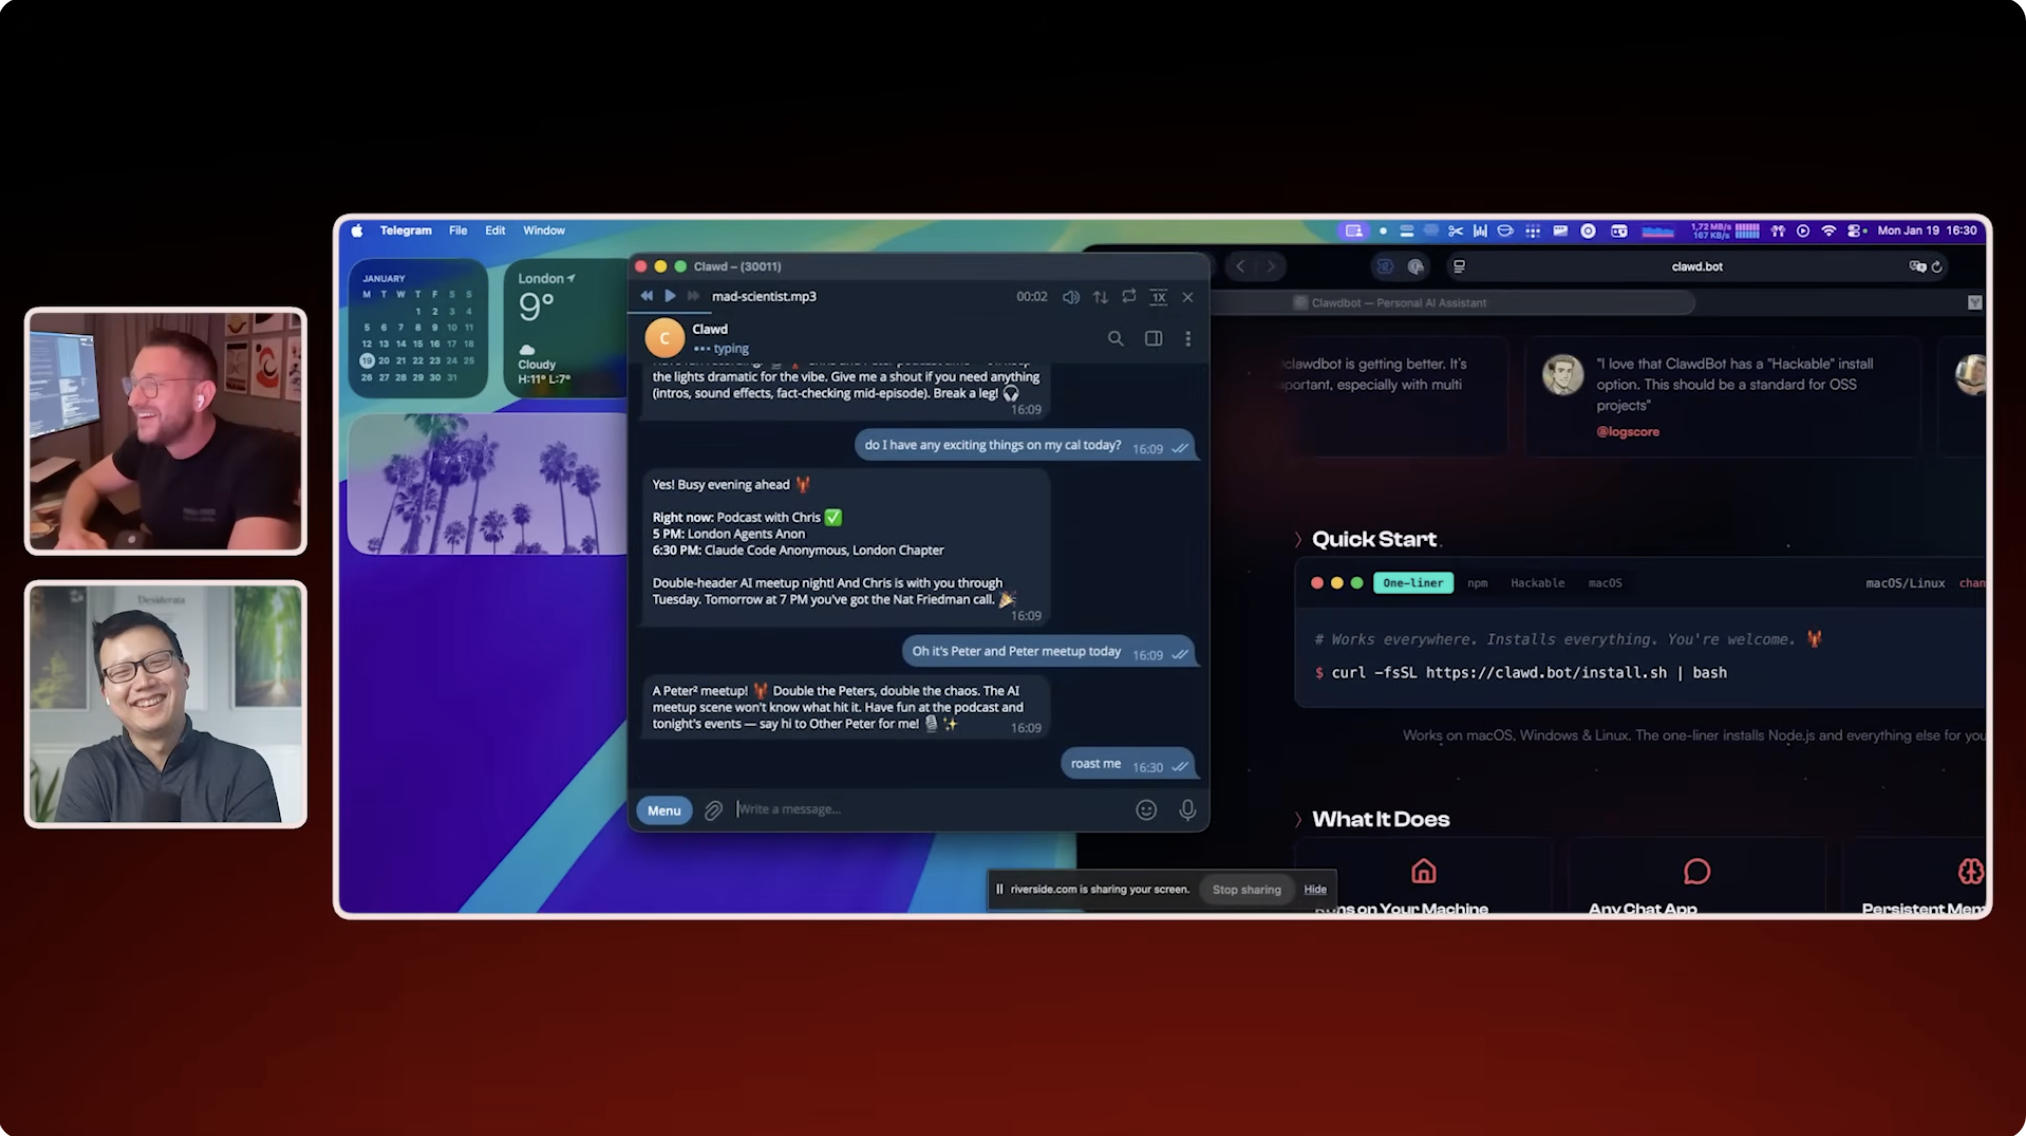Click the Now Playing icon in menu bar
The height and width of the screenshot is (1136, 2026).
(x=1803, y=231)
